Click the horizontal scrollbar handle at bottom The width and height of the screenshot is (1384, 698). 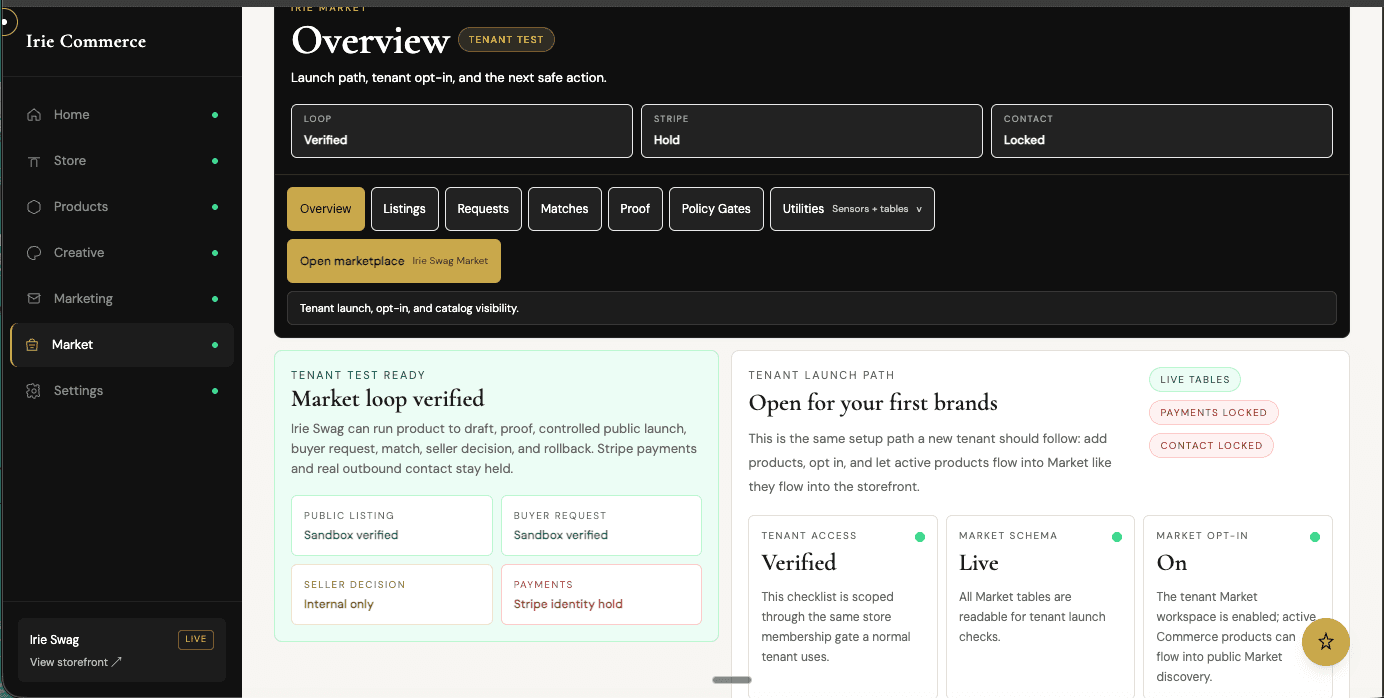(732, 680)
